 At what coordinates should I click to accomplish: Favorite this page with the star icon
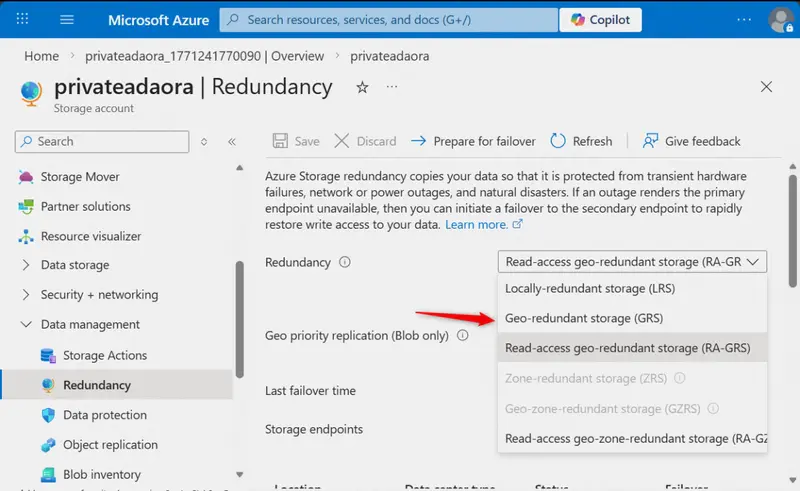(x=362, y=87)
